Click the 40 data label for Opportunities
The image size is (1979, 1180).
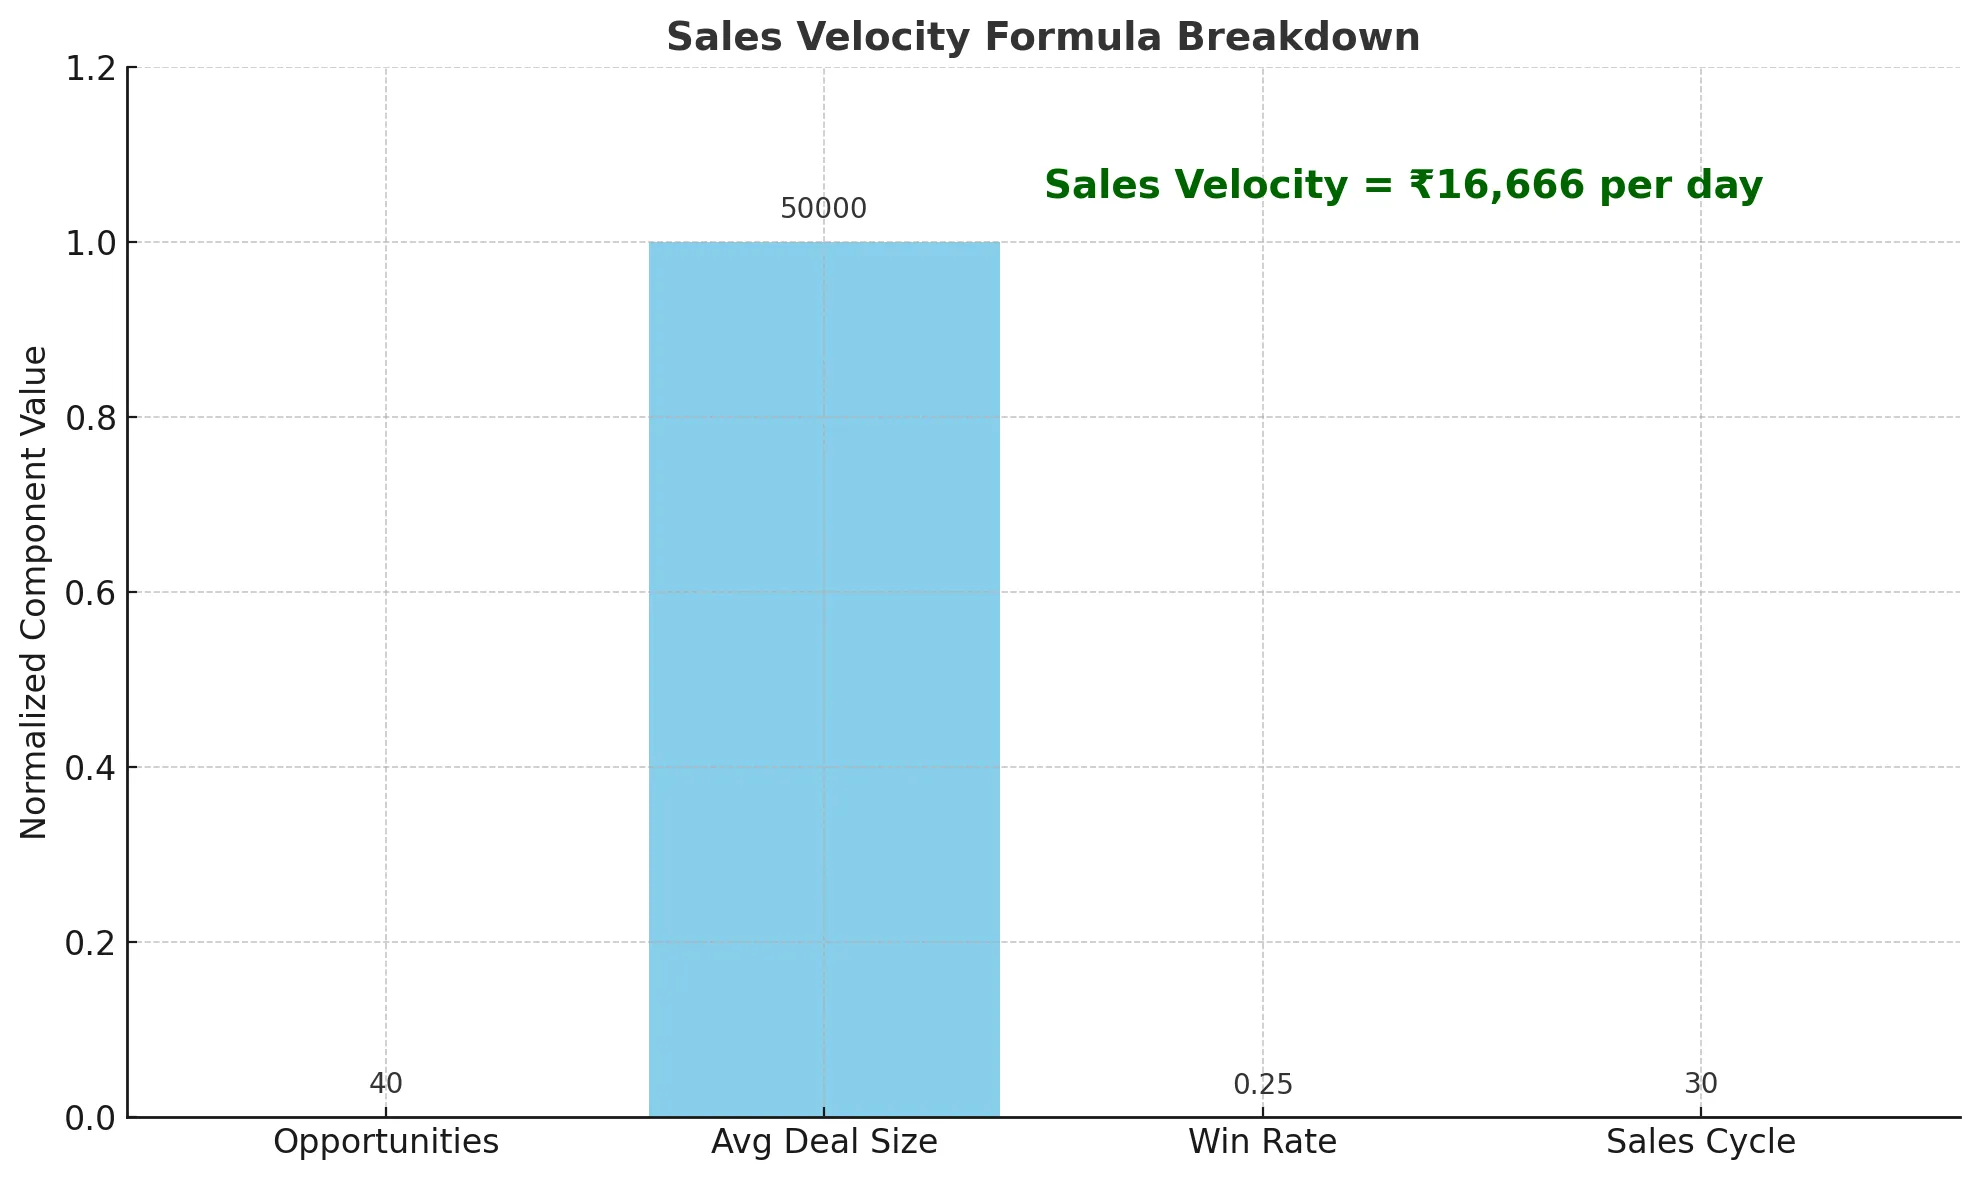[386, 1083]
